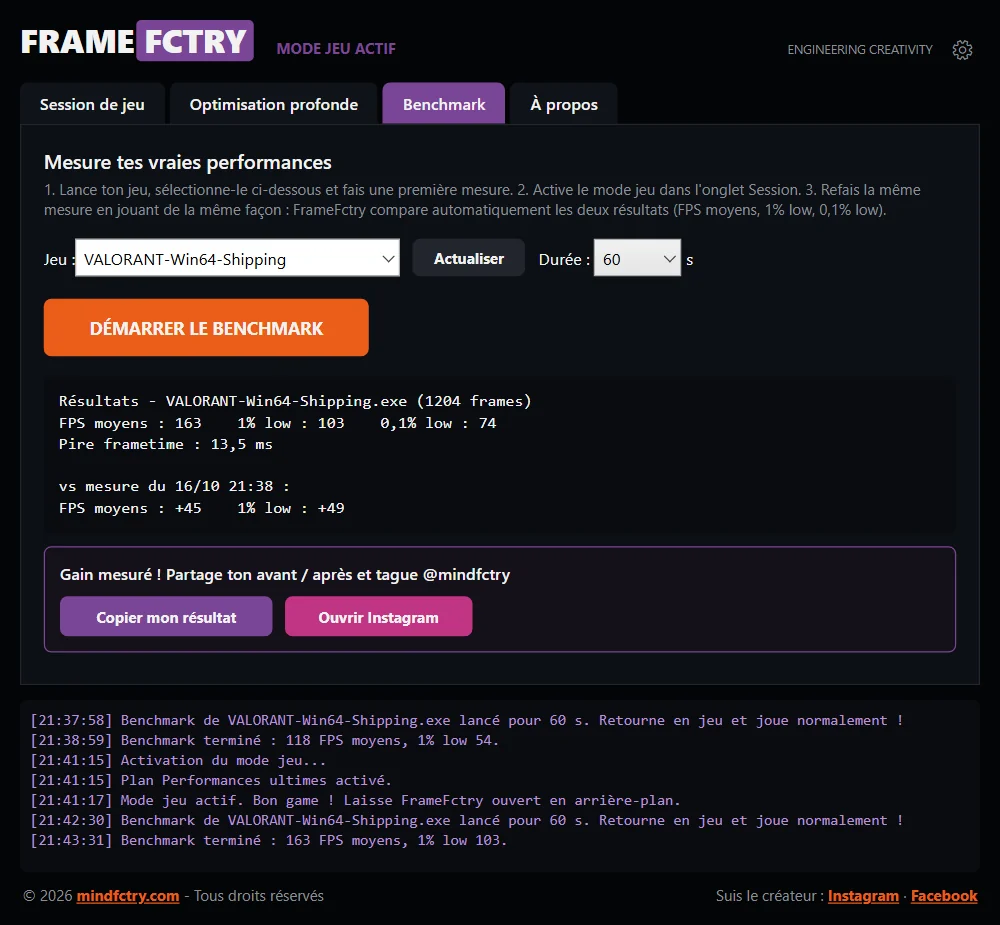Click Copier mon résultat
The height and width of the screenshot is (925, 1000).
point(166,617)
